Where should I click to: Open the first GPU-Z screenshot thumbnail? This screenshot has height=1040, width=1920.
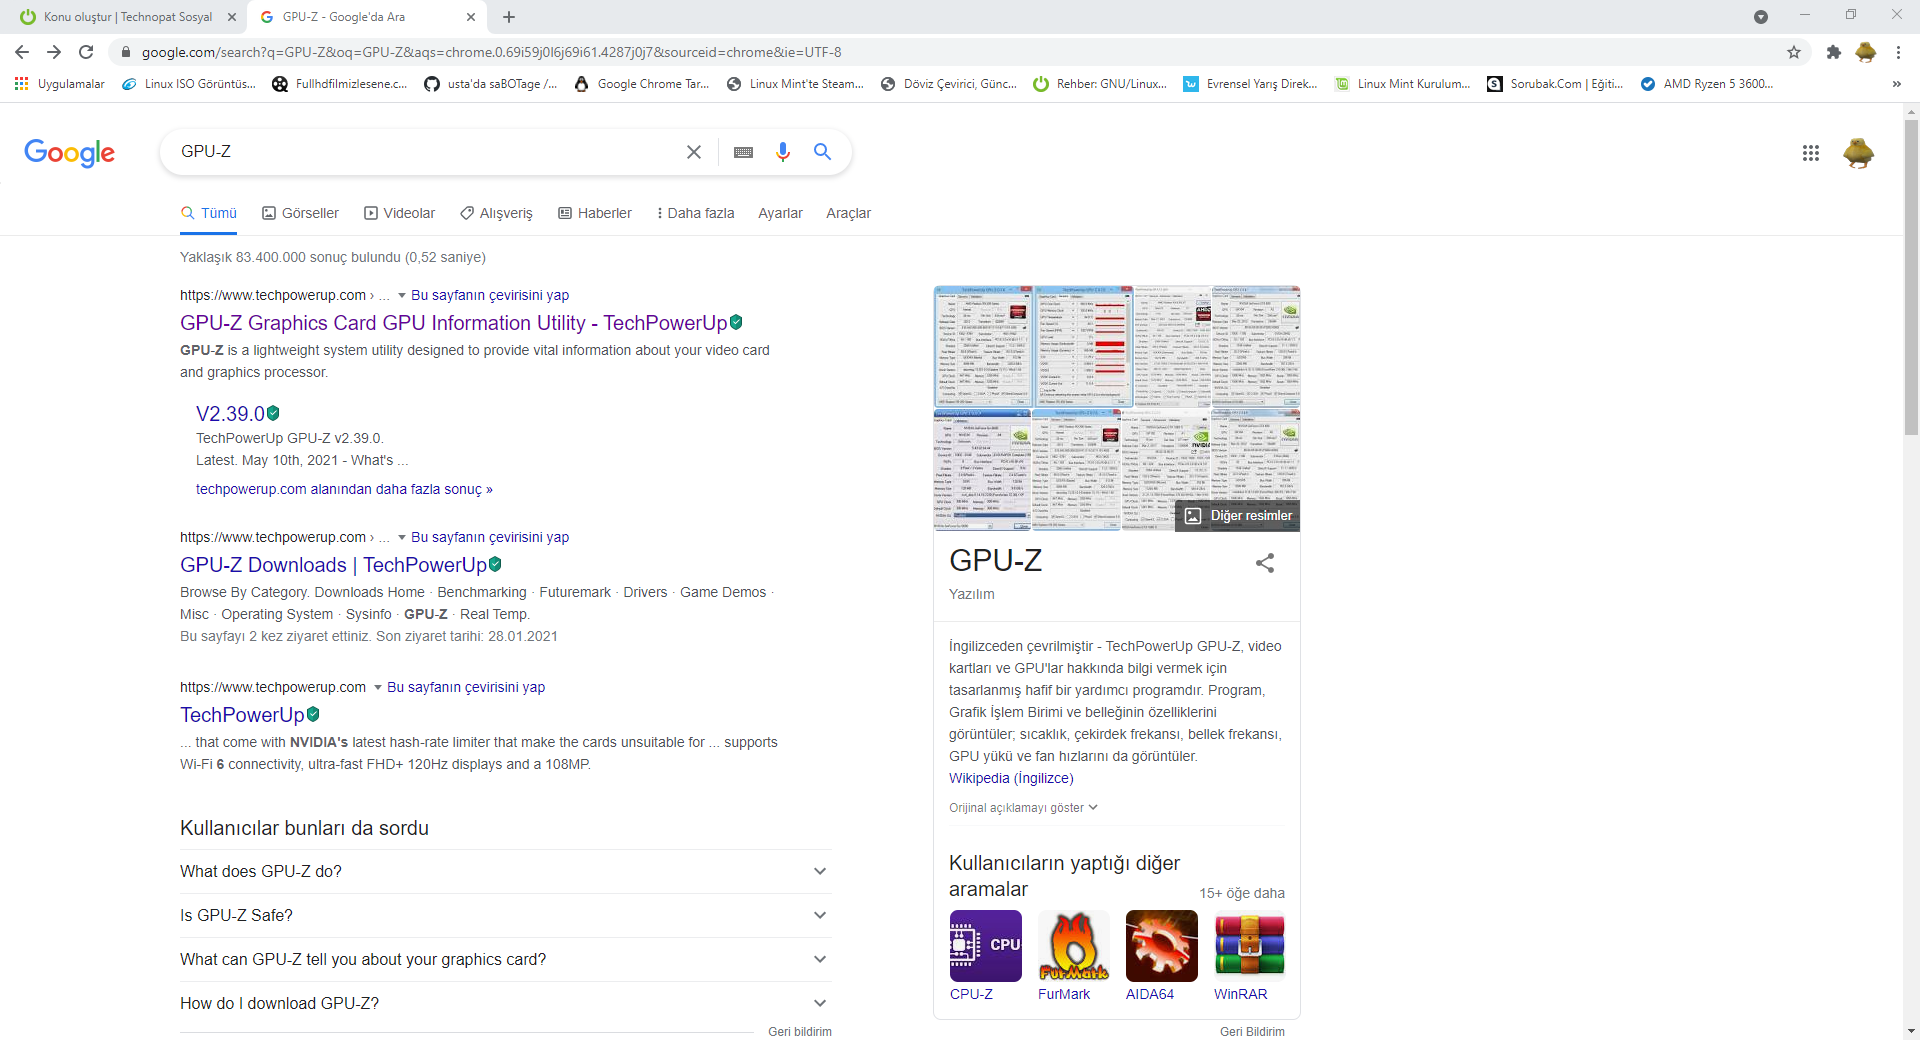[983, 347]
